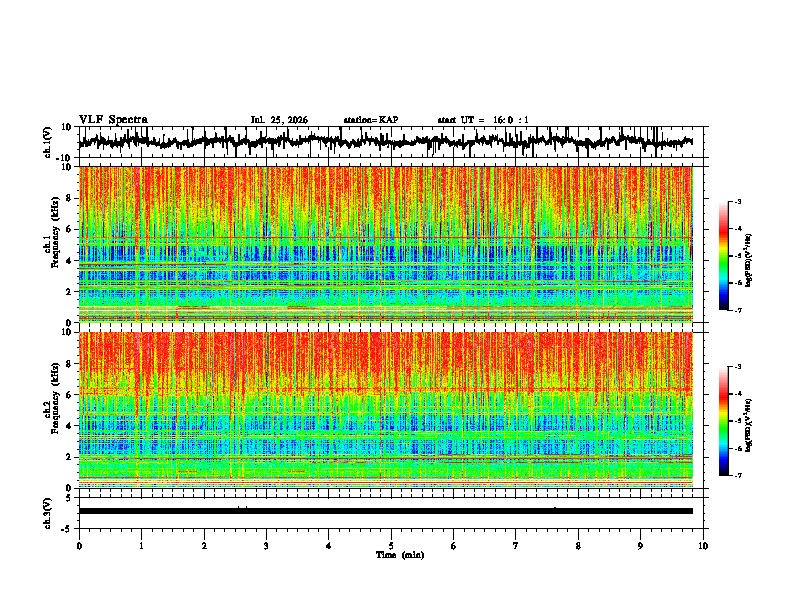The height and width of the screenshot is (612, 792).
Task: Click the time axis tick label 3
Action: [266, 546]
